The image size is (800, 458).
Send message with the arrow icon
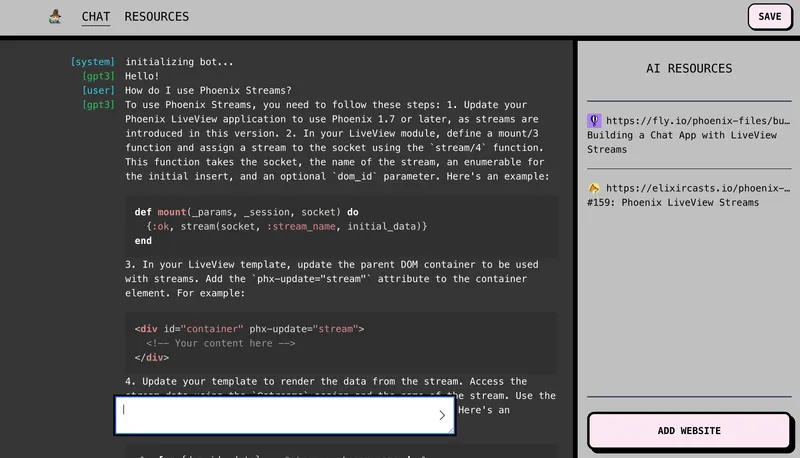[x=442, y=415]
